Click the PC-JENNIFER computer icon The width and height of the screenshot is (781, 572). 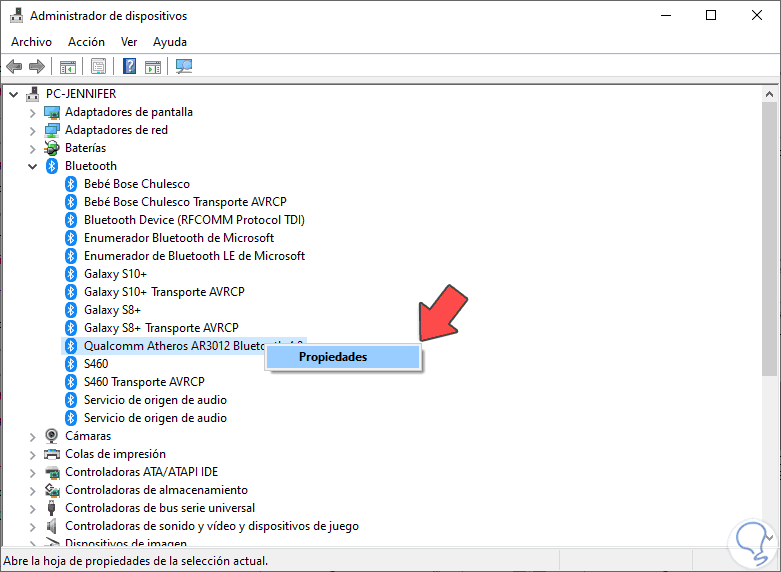tap(32, 94)
